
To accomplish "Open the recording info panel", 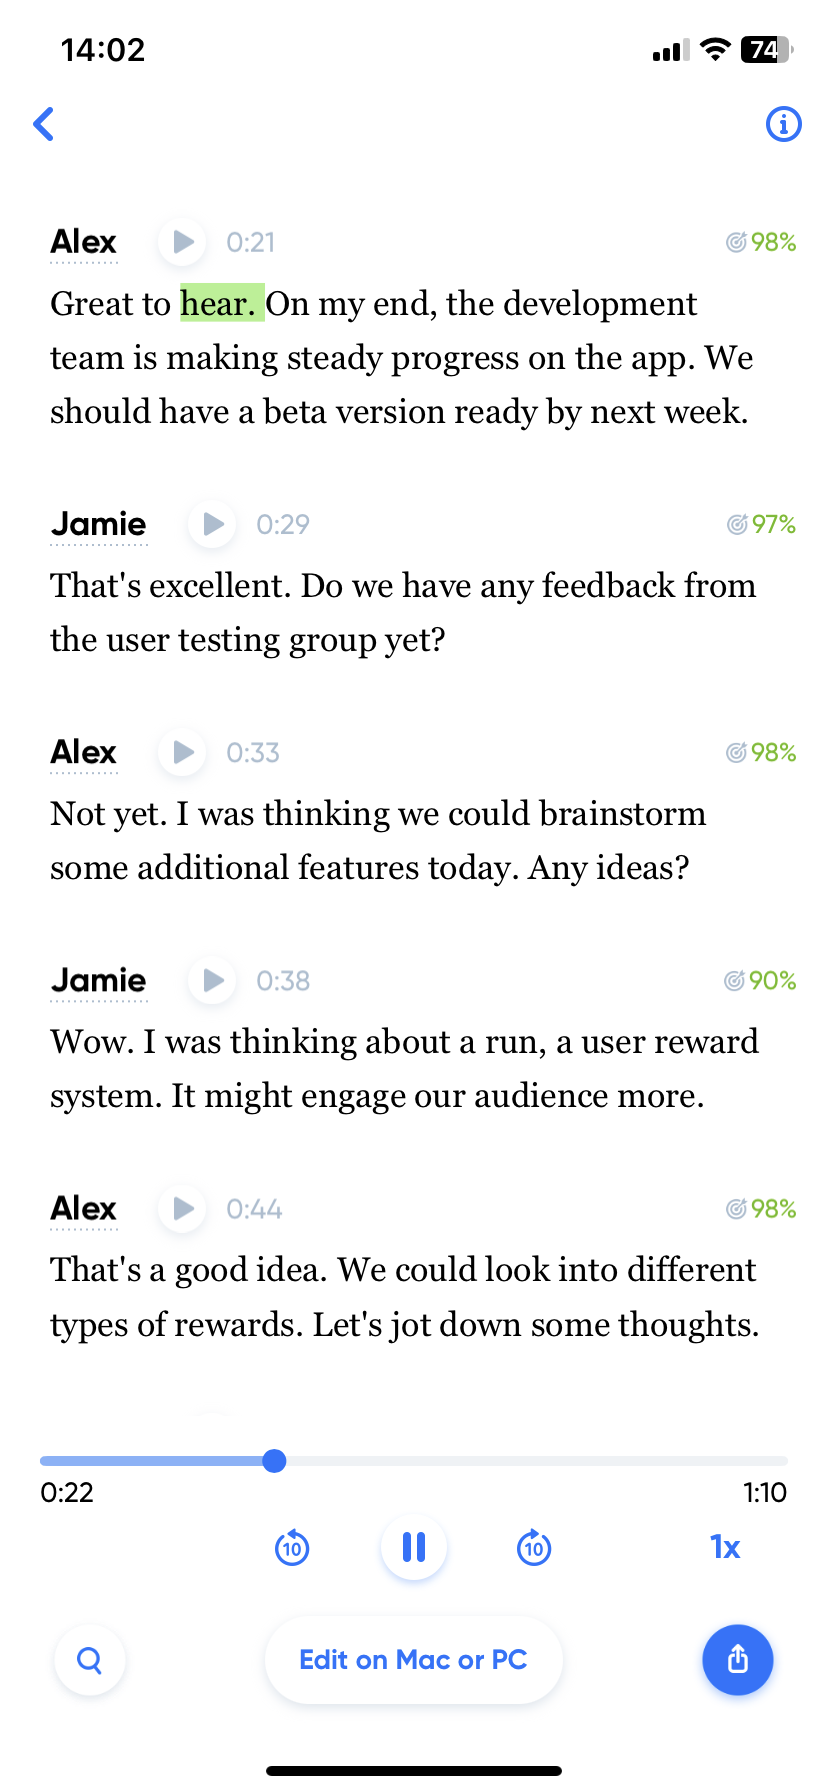I will 784,124.
